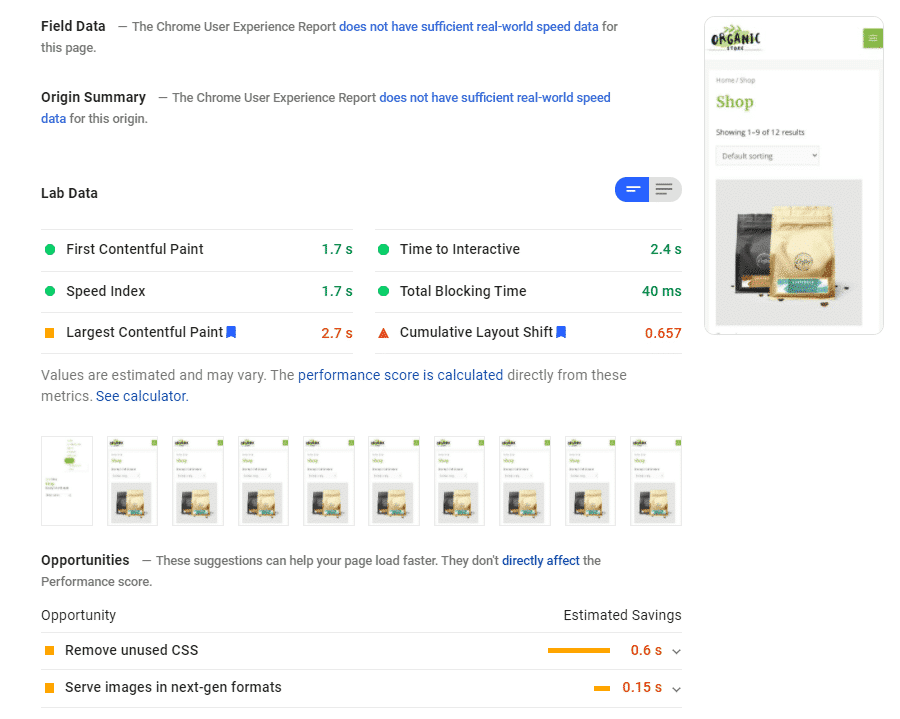Click the 'directly affect' link
The image size is (900, 719).
541,561
